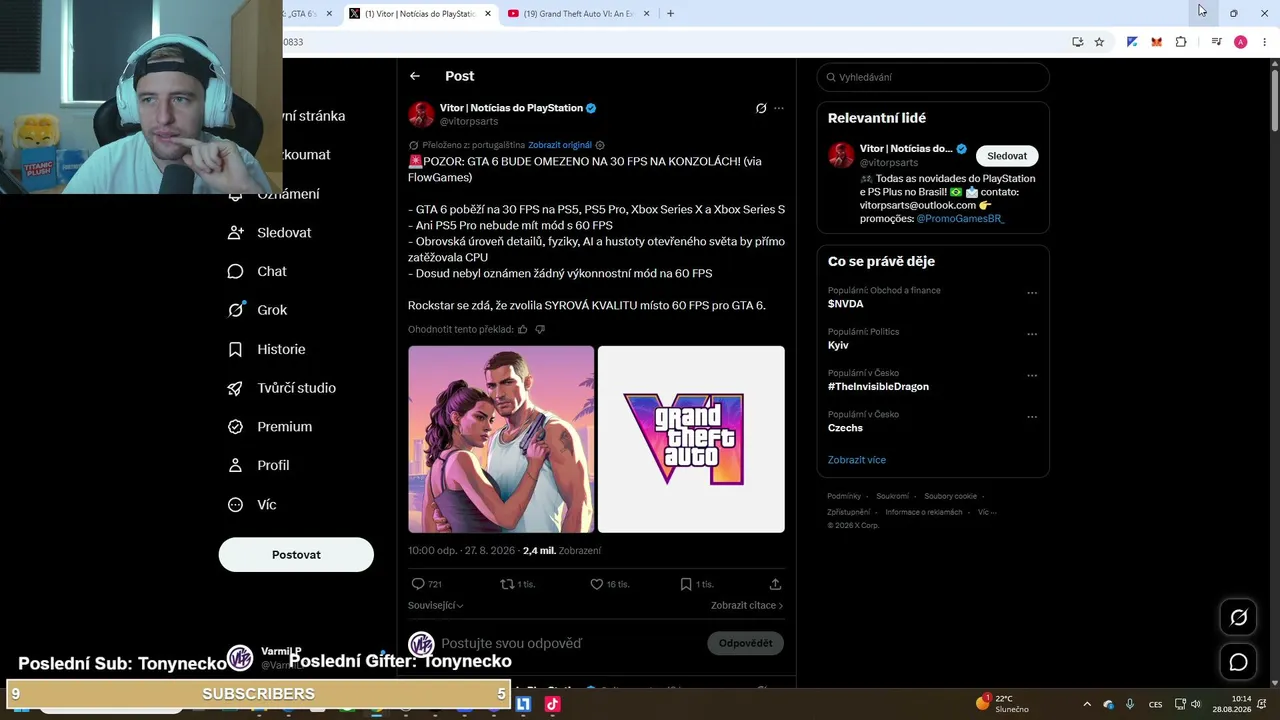Close the Vitor Notícias do PlayStation tab
This screenshot has width=1280, height=720.
[x=488, y=14]
